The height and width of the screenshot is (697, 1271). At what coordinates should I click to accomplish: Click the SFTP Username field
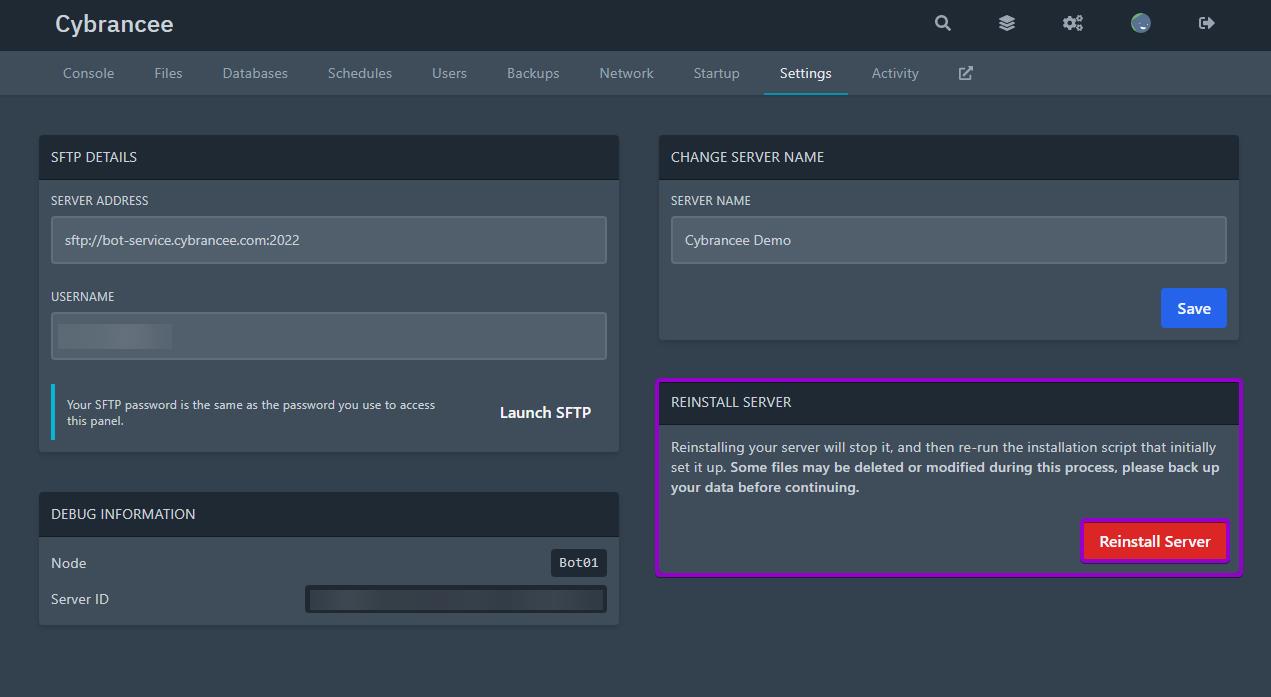pos(328,336)
